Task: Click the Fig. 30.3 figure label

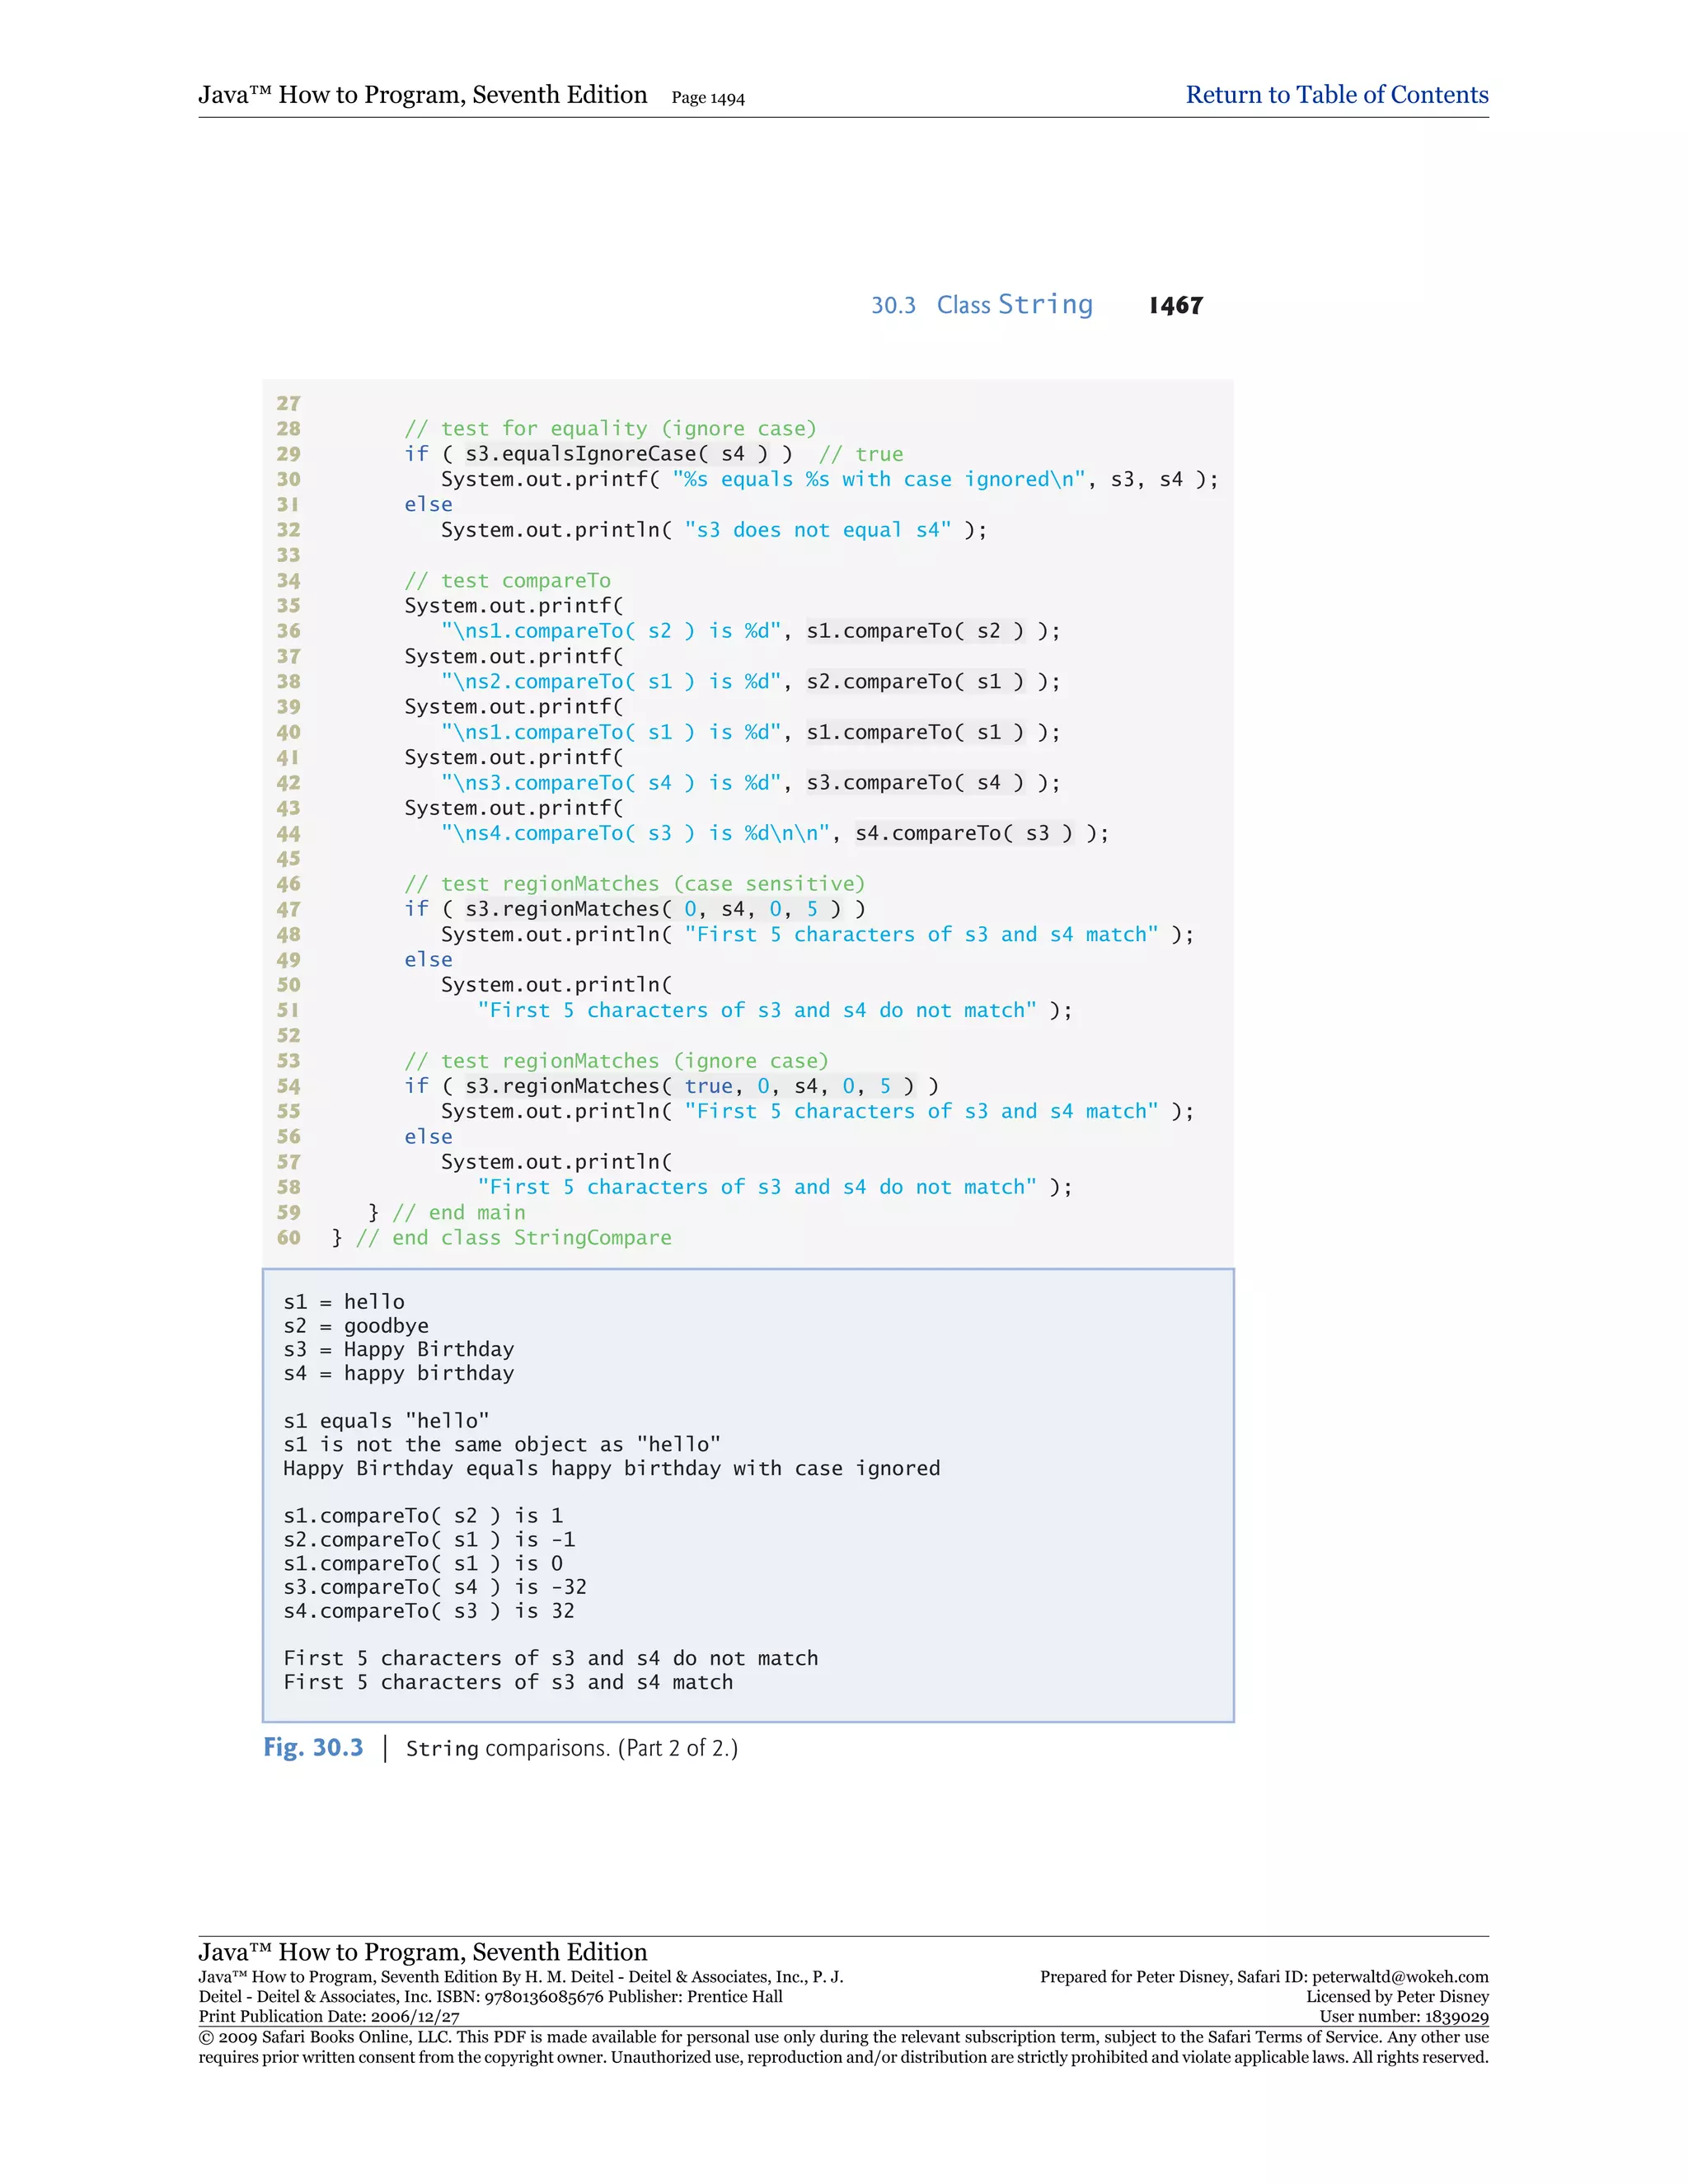Action: (x=313, y=1747)
